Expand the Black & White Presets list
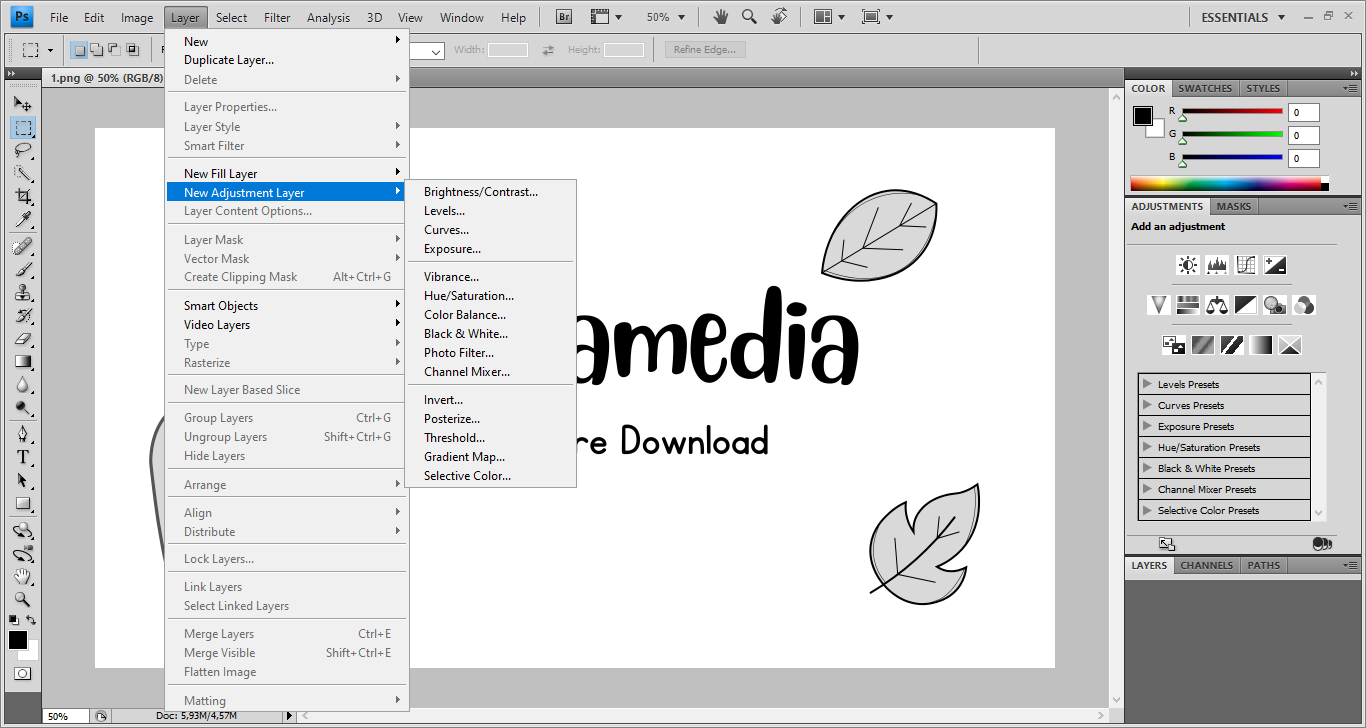1366x728 pixels. tap(1146, 468)
